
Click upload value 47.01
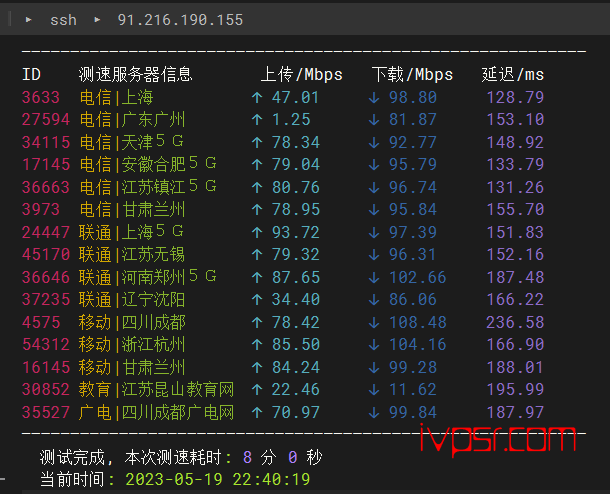click(x=295, y=97)
